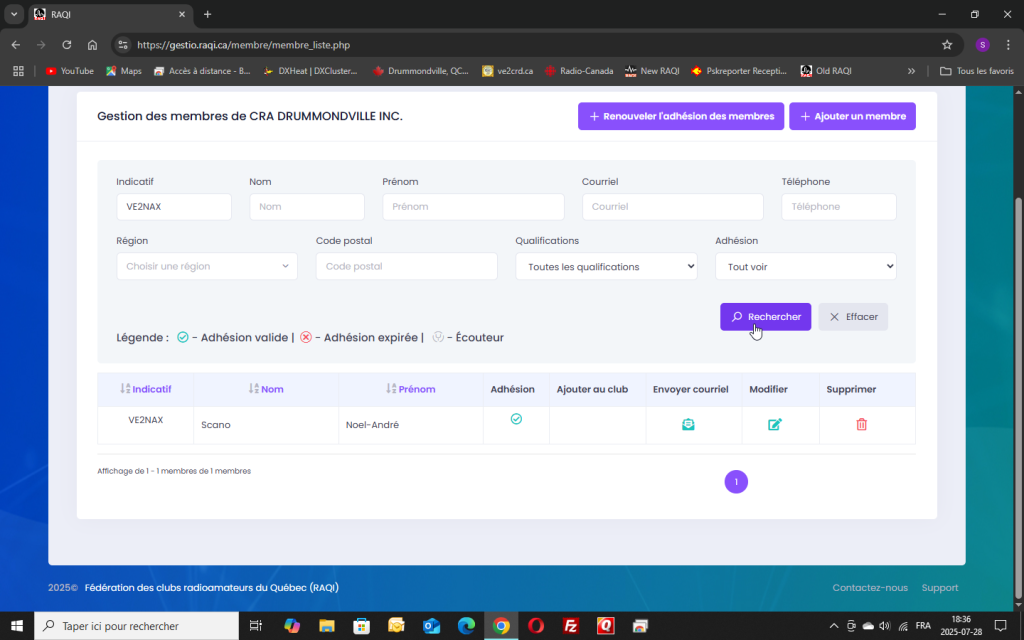The height and width of the screenshot is (640, 1024).
Task: Open a new browser tab
Action: pos(208,15)
